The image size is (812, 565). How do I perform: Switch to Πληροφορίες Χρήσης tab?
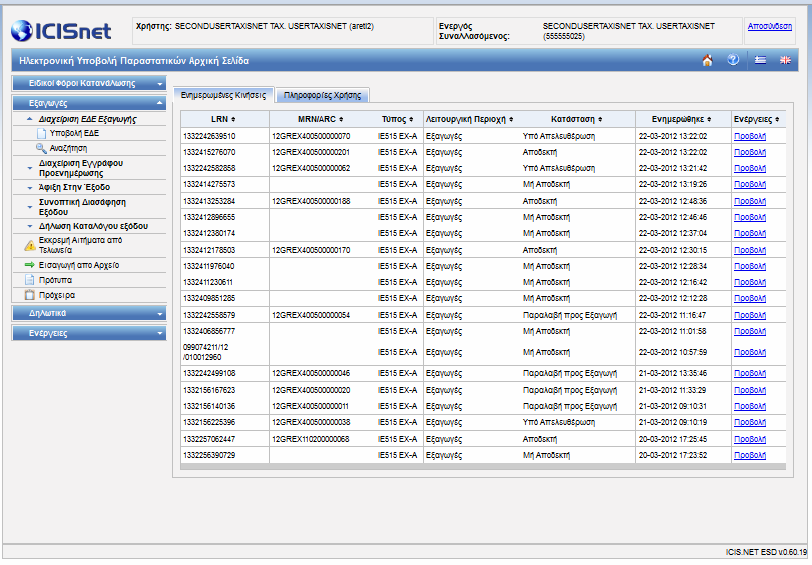click(322, 95)
